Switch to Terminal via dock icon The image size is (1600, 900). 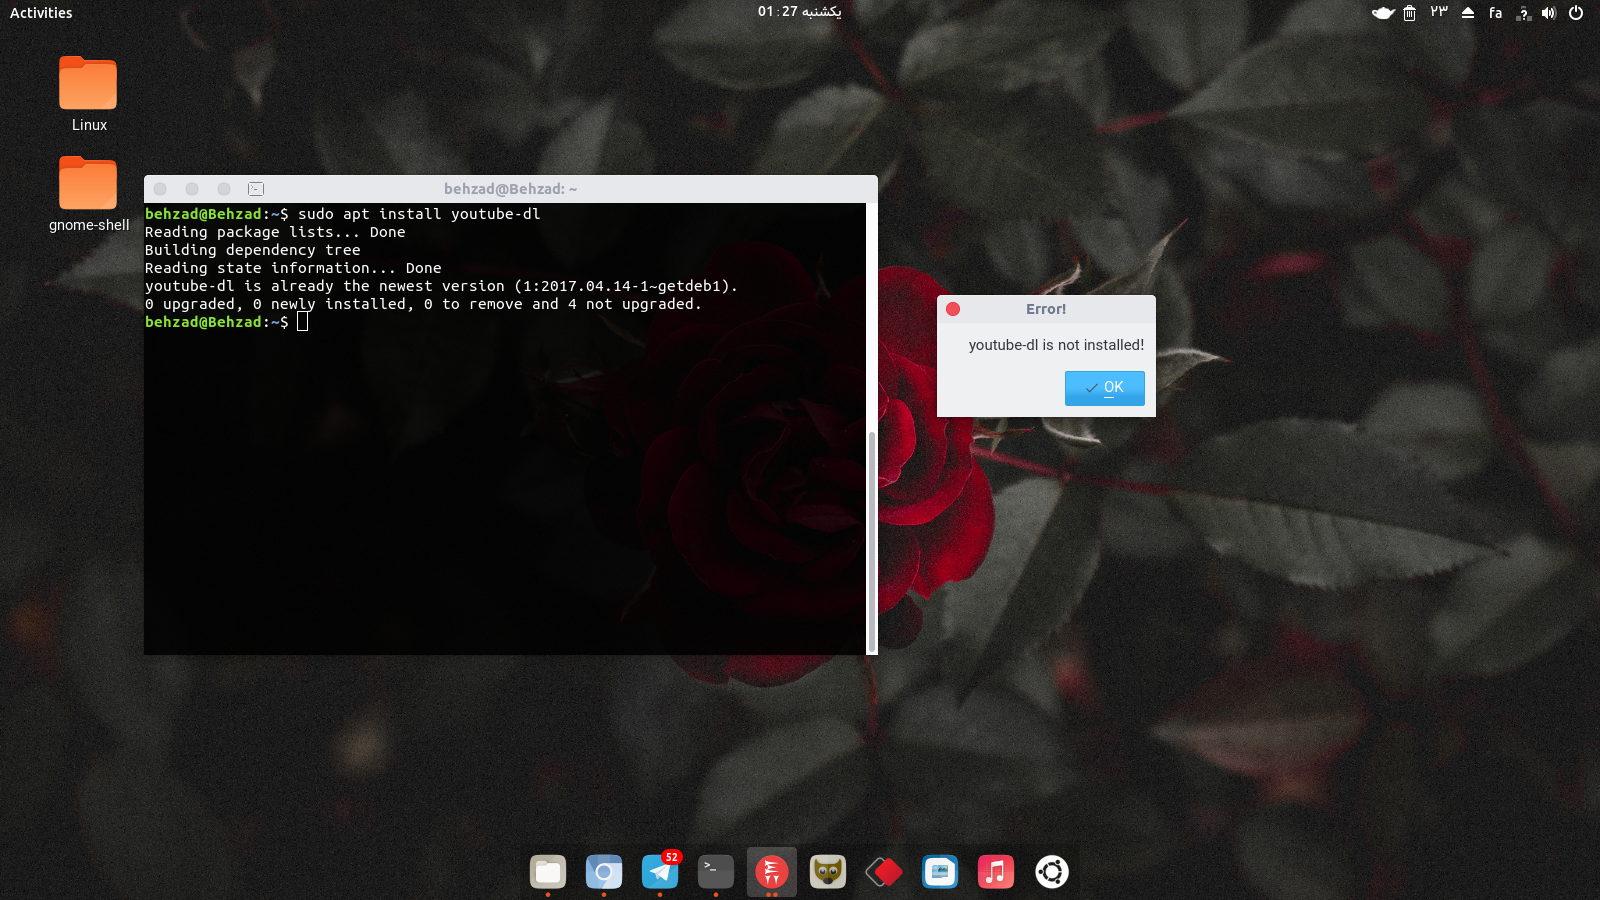tap(716, 872)
